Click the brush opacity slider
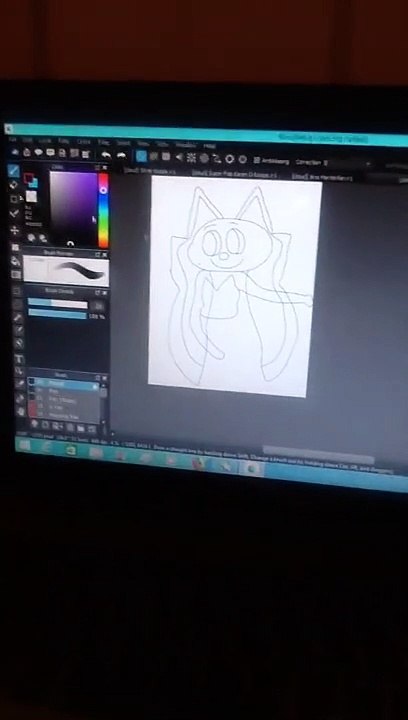Viewport: 408px width, 720px height. (57, 315)
